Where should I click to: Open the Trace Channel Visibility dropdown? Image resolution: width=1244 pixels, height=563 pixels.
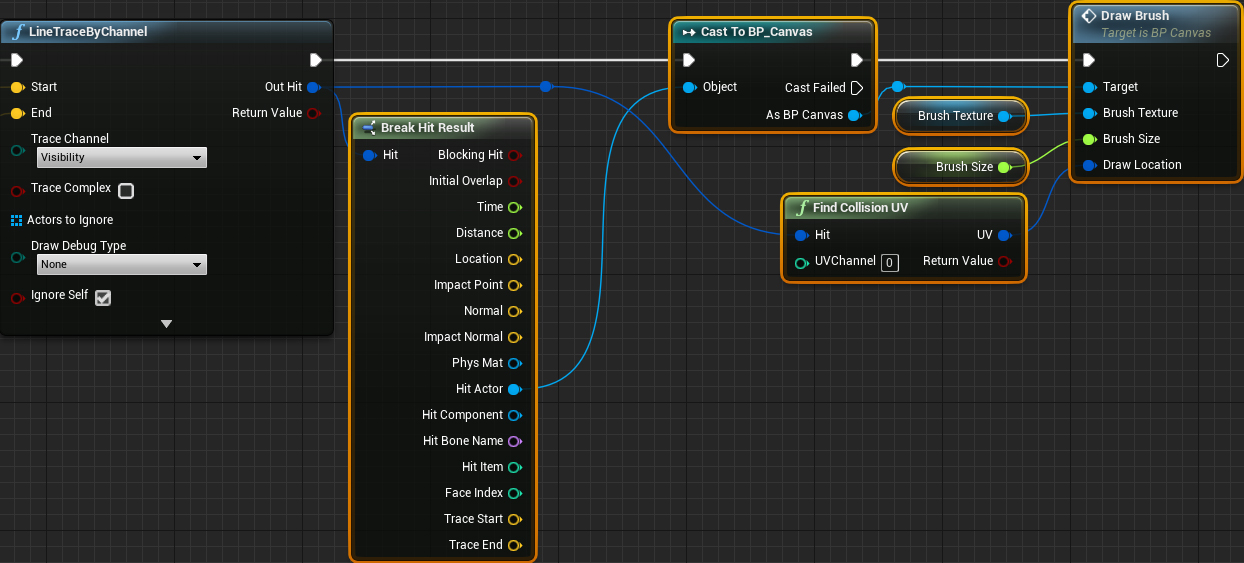click(x=121, y=157)
